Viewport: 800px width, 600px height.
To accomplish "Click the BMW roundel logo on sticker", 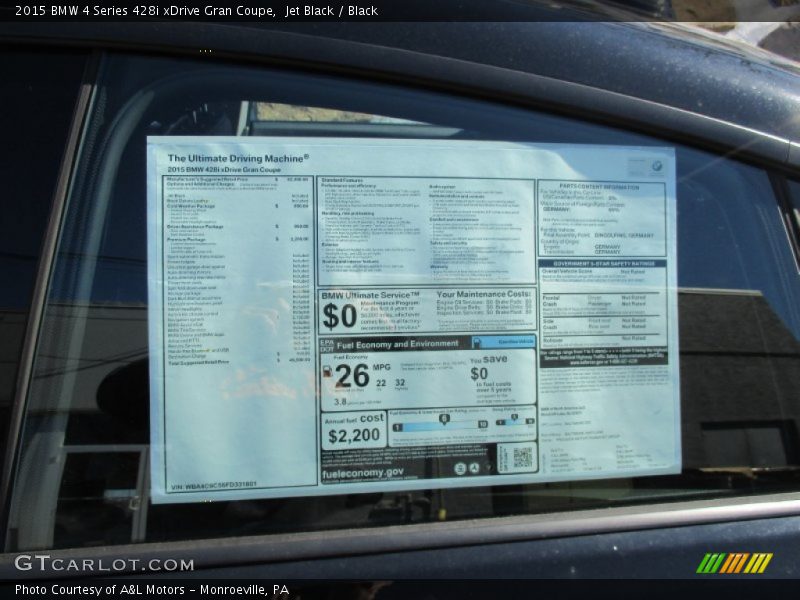I will [657, 166].
